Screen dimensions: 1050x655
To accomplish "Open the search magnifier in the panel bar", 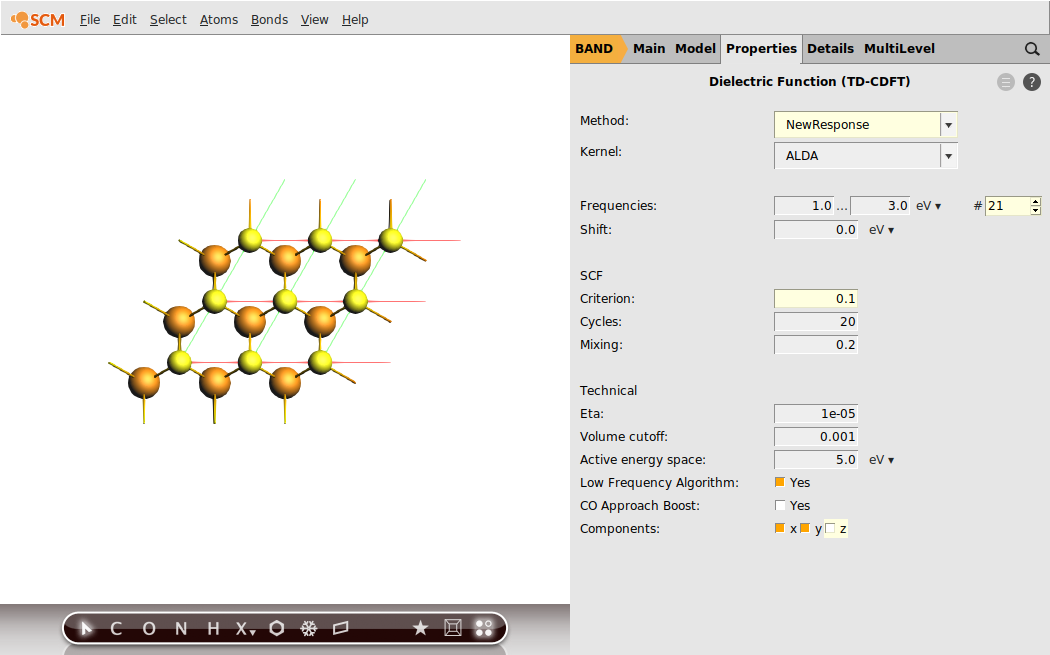I will (1032, 48).
